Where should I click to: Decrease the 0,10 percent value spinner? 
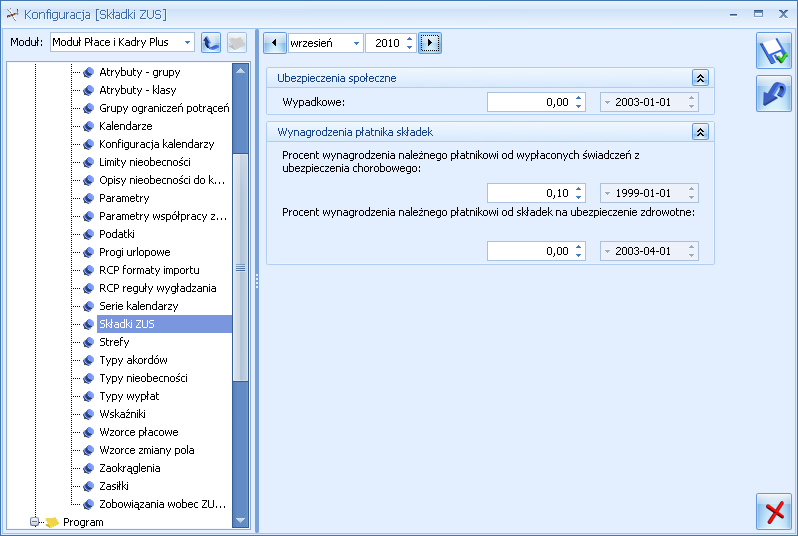[x=579, y=198]
